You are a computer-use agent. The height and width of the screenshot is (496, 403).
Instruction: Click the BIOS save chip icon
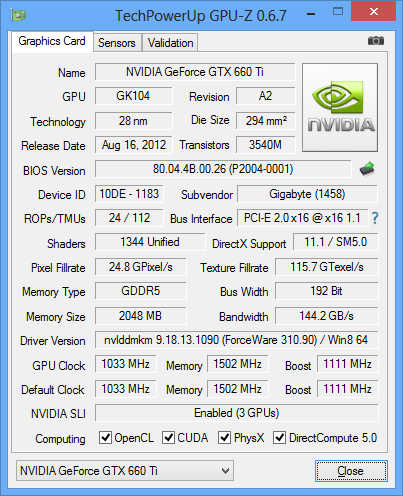[x=367, y=169]
